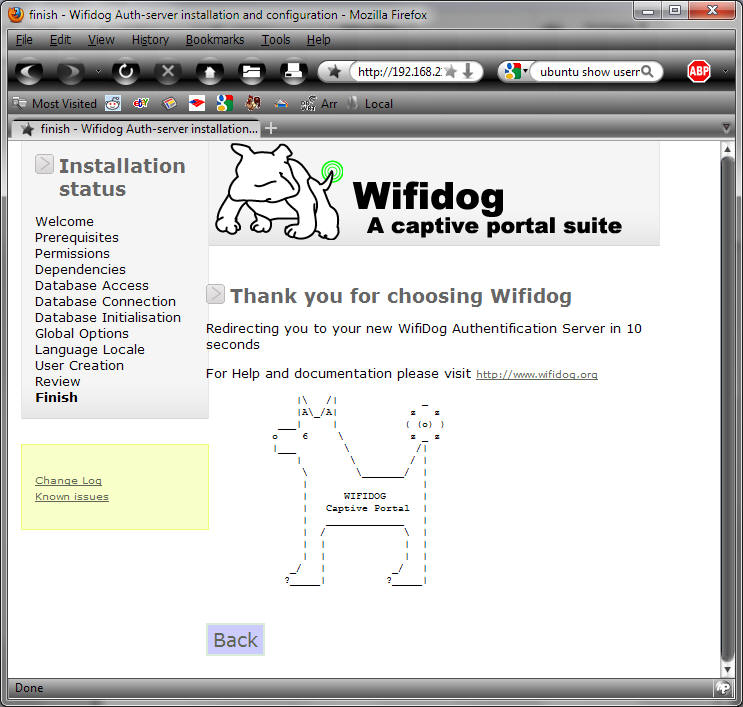Viewport: 743px width, 707px height.
Task: Go to the Home page icon
Action: tap(209, 72)
